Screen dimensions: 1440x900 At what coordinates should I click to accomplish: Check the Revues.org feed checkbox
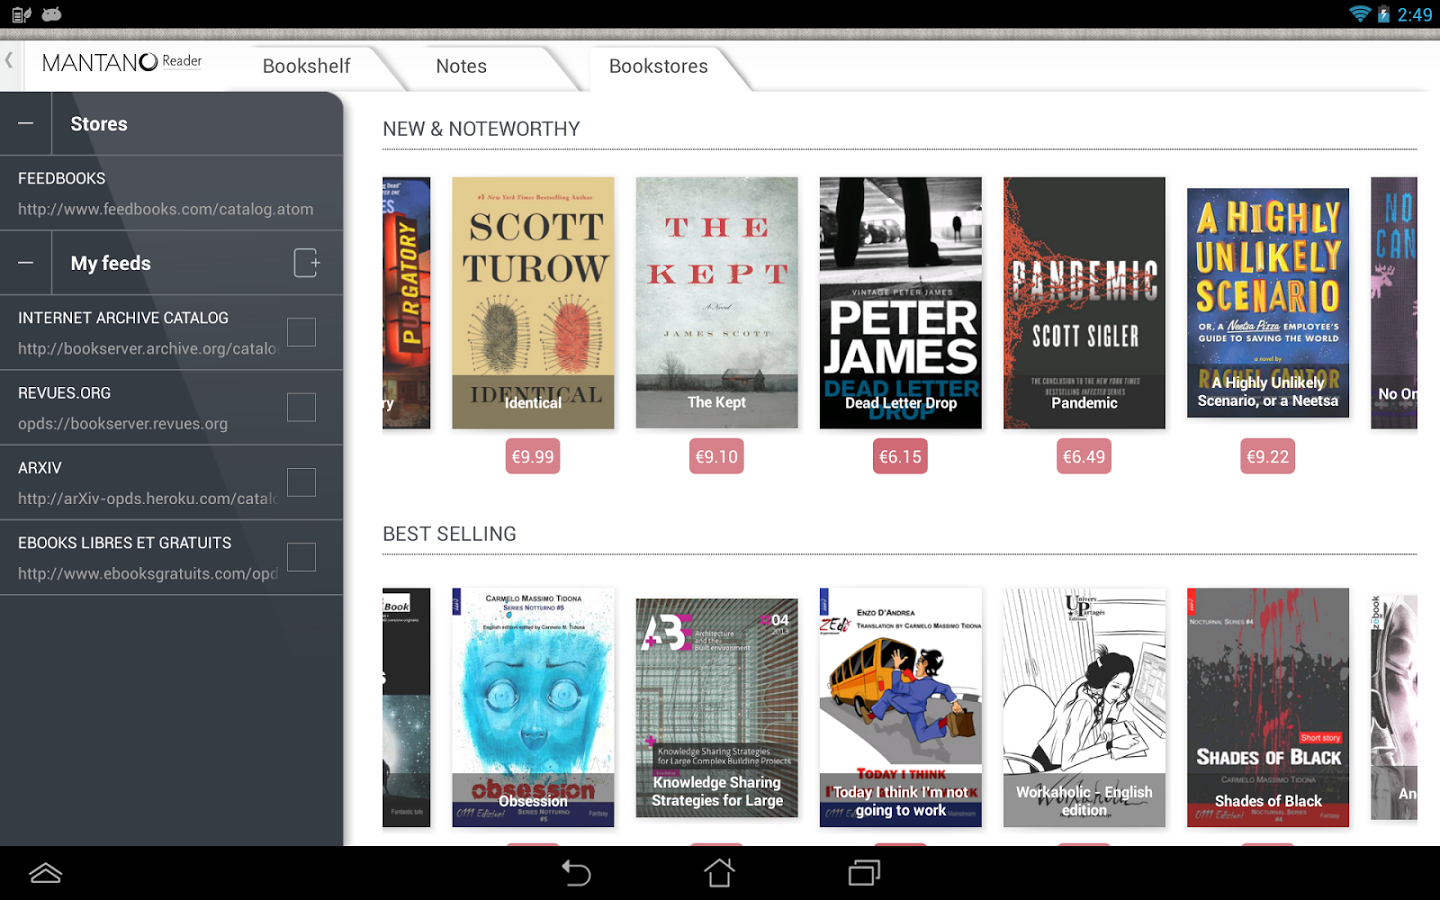(x=301, y=407)
